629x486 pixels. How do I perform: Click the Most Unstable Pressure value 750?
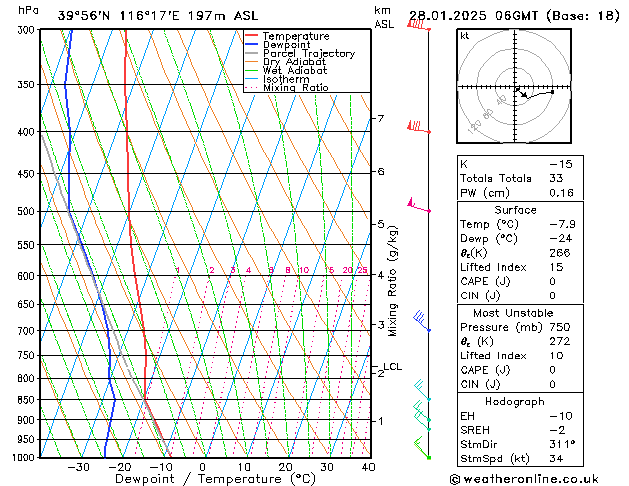(x=560, y=327)
